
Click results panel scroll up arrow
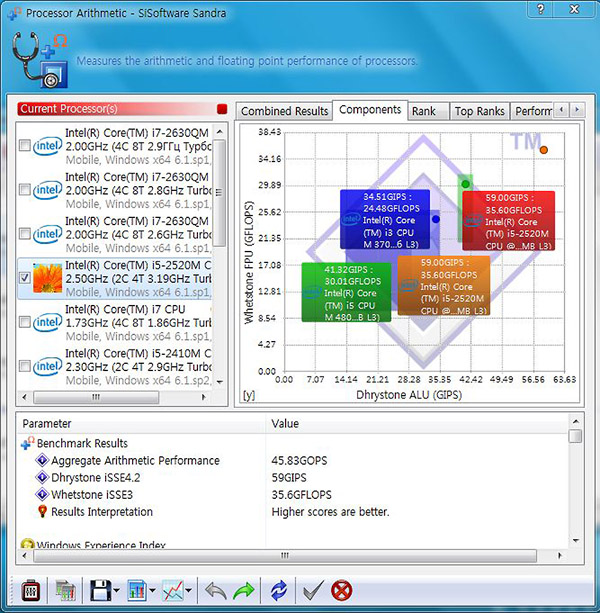click(575, 421)
